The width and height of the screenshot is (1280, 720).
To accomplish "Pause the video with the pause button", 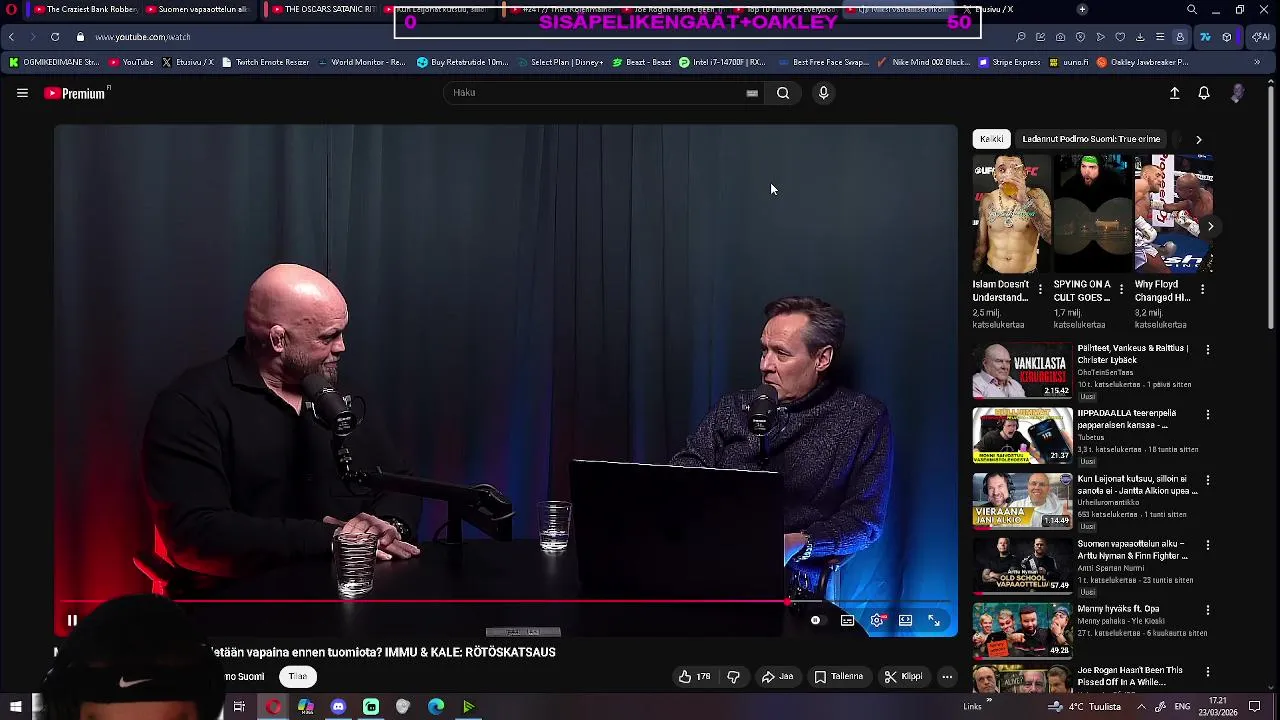I will 72,621.
